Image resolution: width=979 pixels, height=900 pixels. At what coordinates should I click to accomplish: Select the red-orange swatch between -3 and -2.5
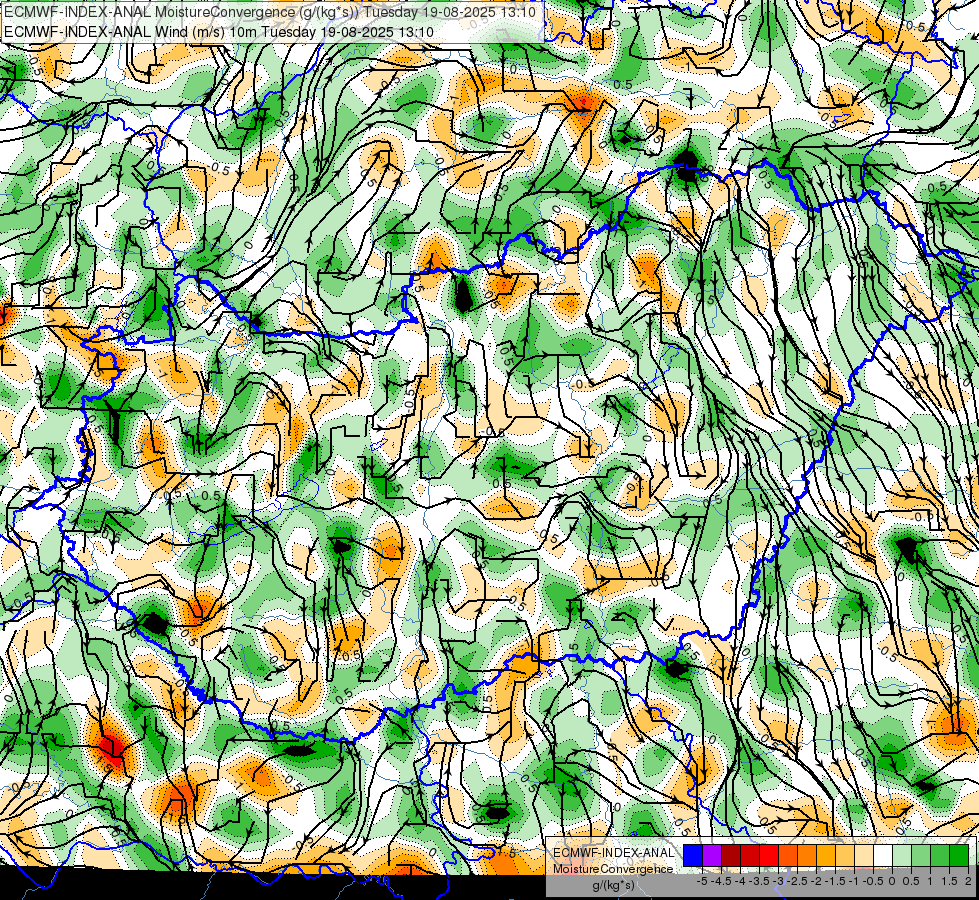[x=788, y=855]
